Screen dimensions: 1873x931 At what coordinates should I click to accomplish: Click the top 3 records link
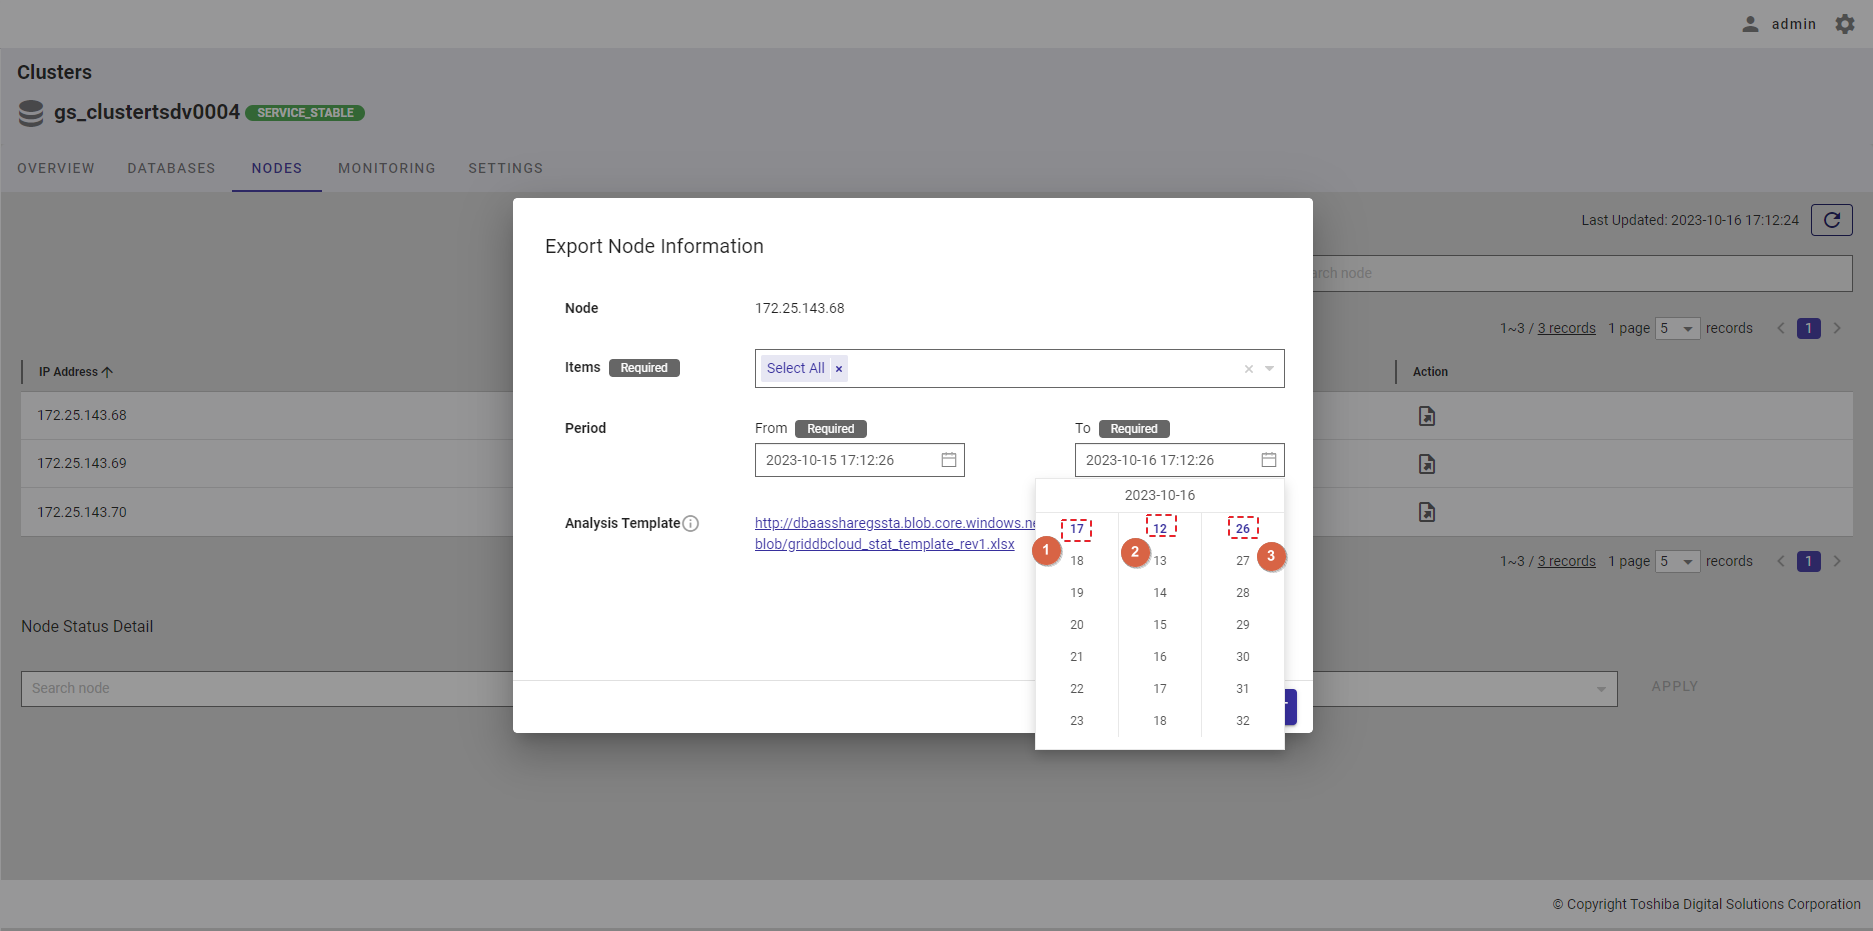(1566, 328)
